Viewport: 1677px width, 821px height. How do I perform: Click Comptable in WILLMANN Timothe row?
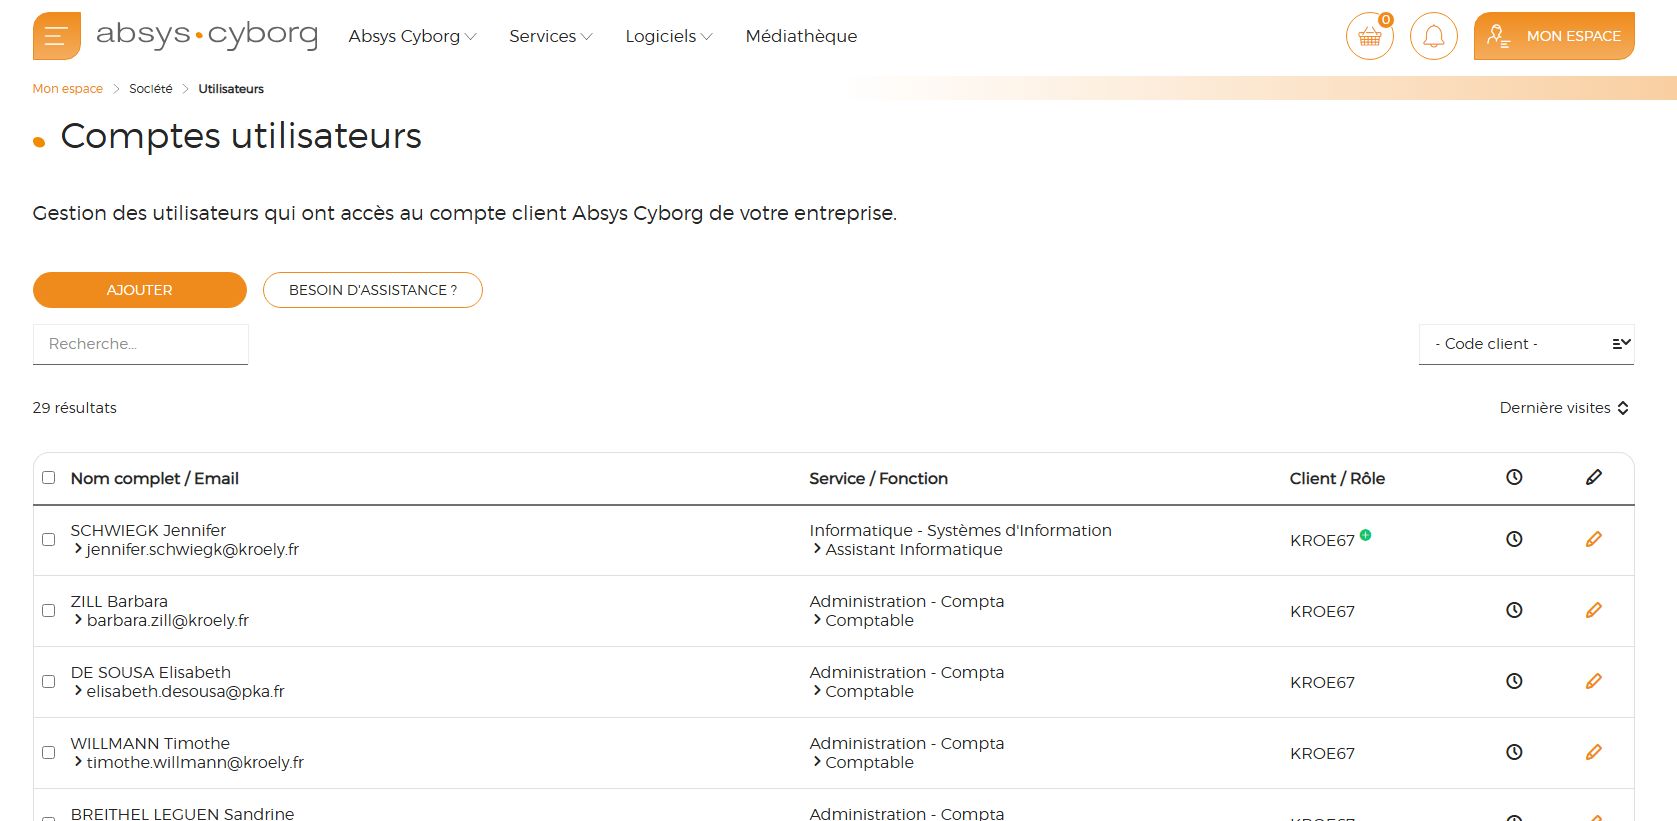click(870, 763)
